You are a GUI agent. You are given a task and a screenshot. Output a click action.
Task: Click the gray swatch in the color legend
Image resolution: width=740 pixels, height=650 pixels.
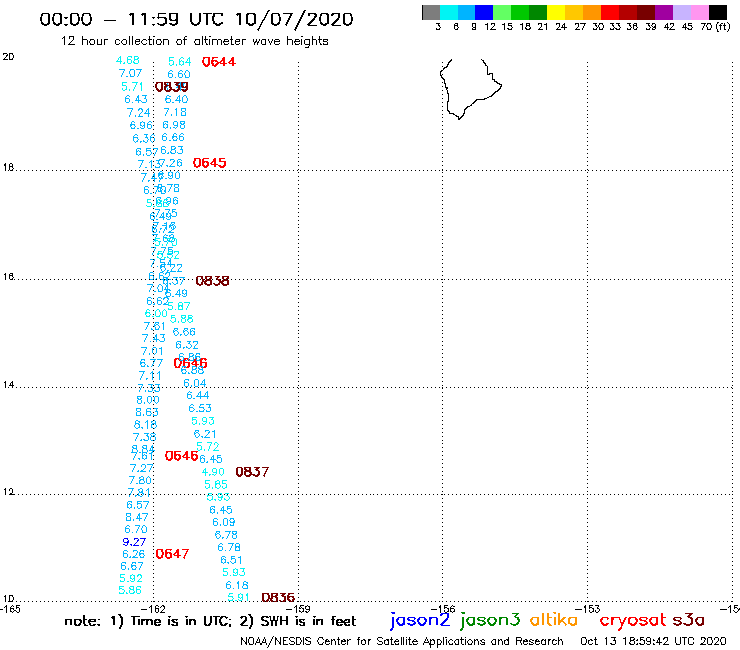pyautogui.click(x=431, y=12)
